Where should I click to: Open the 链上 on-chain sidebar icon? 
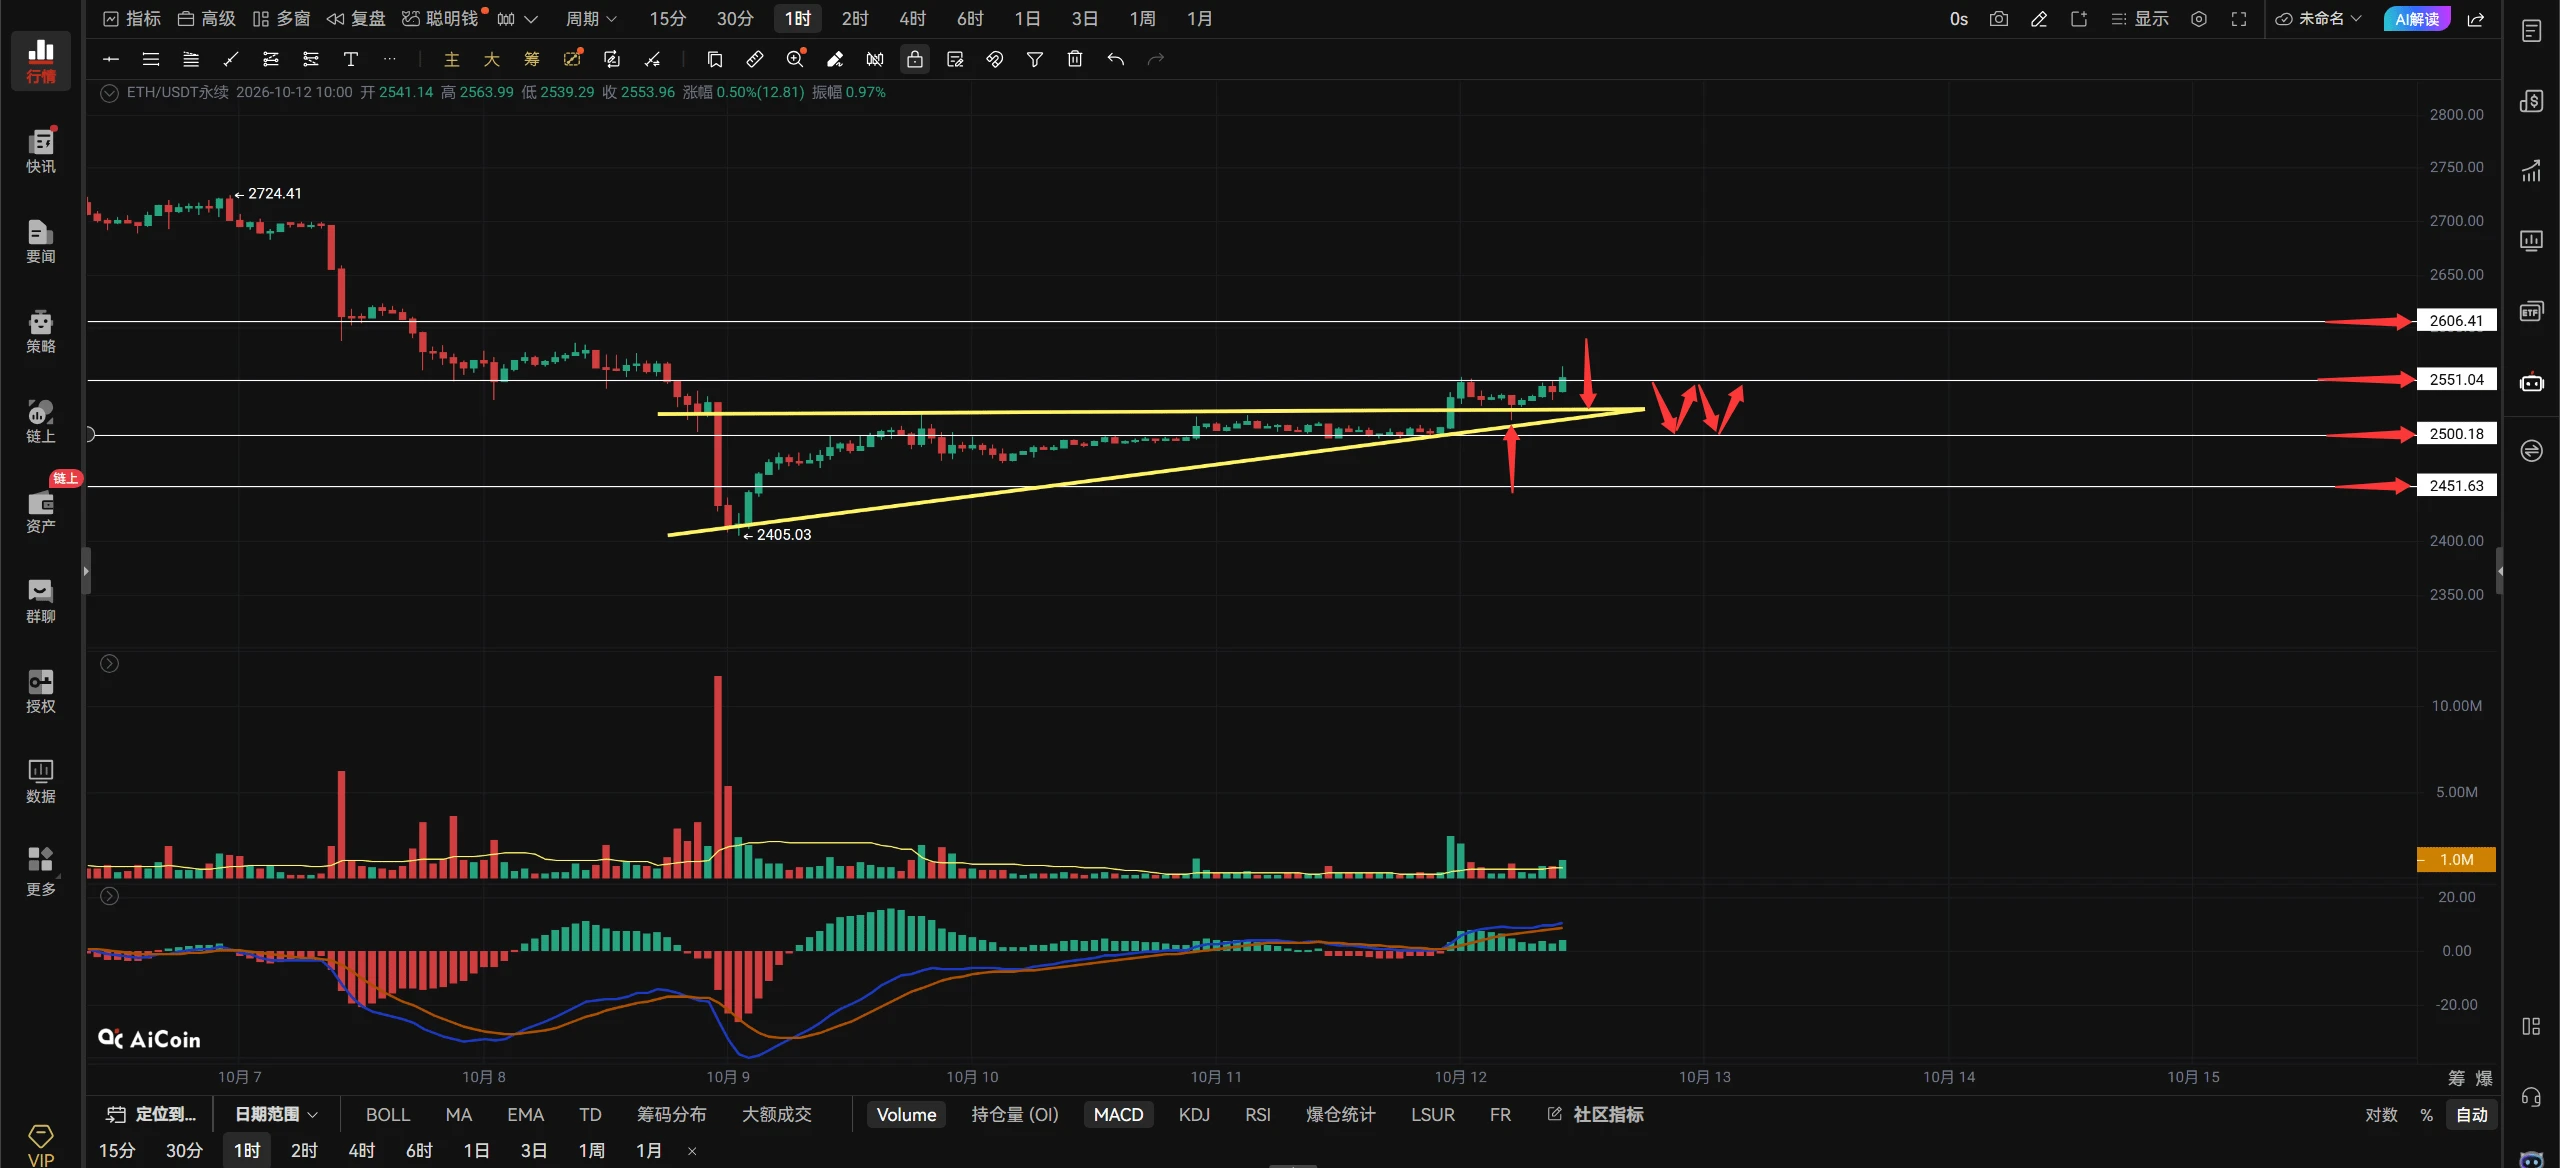click(x=41, y=421)
